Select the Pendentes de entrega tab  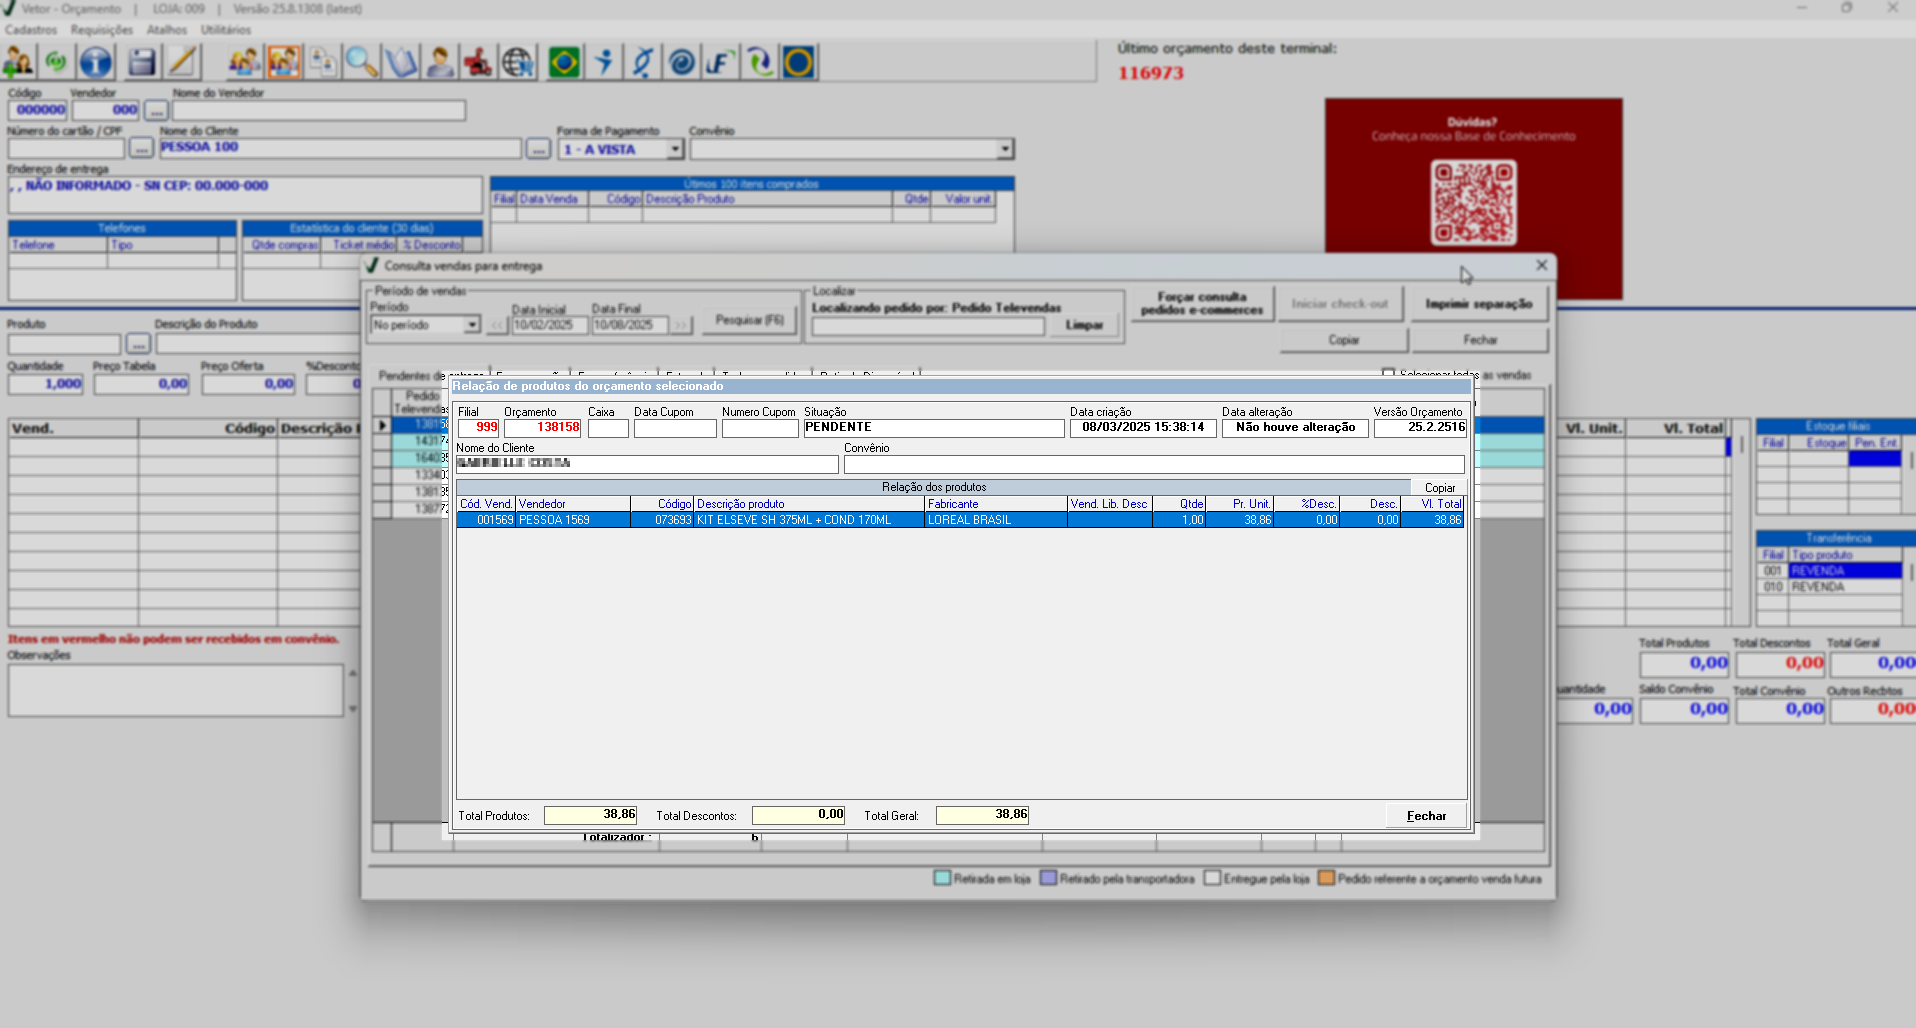[x=430, y=375]
